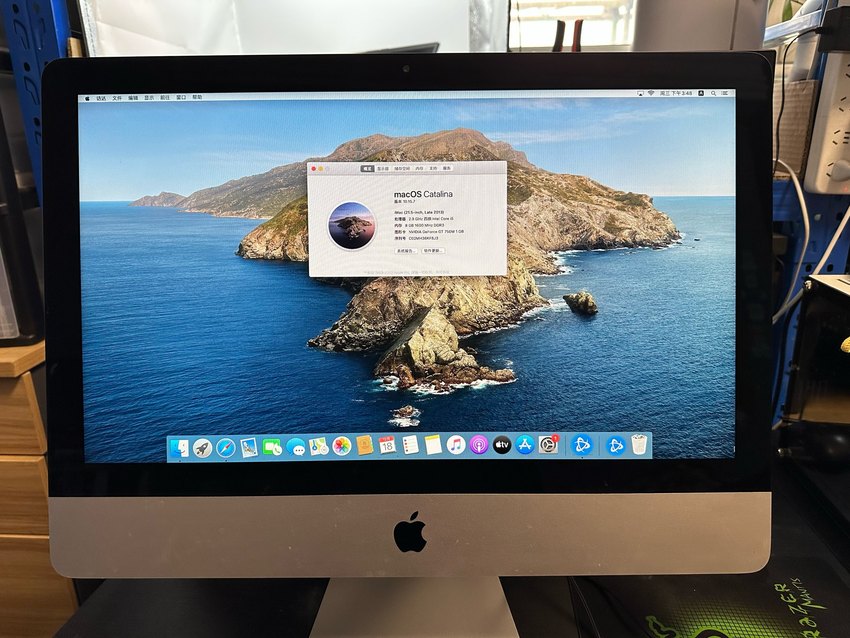Click the "macOS Catalina" title text
The width and height of the screenshot is (850, 638).
(x=423, y=194)
